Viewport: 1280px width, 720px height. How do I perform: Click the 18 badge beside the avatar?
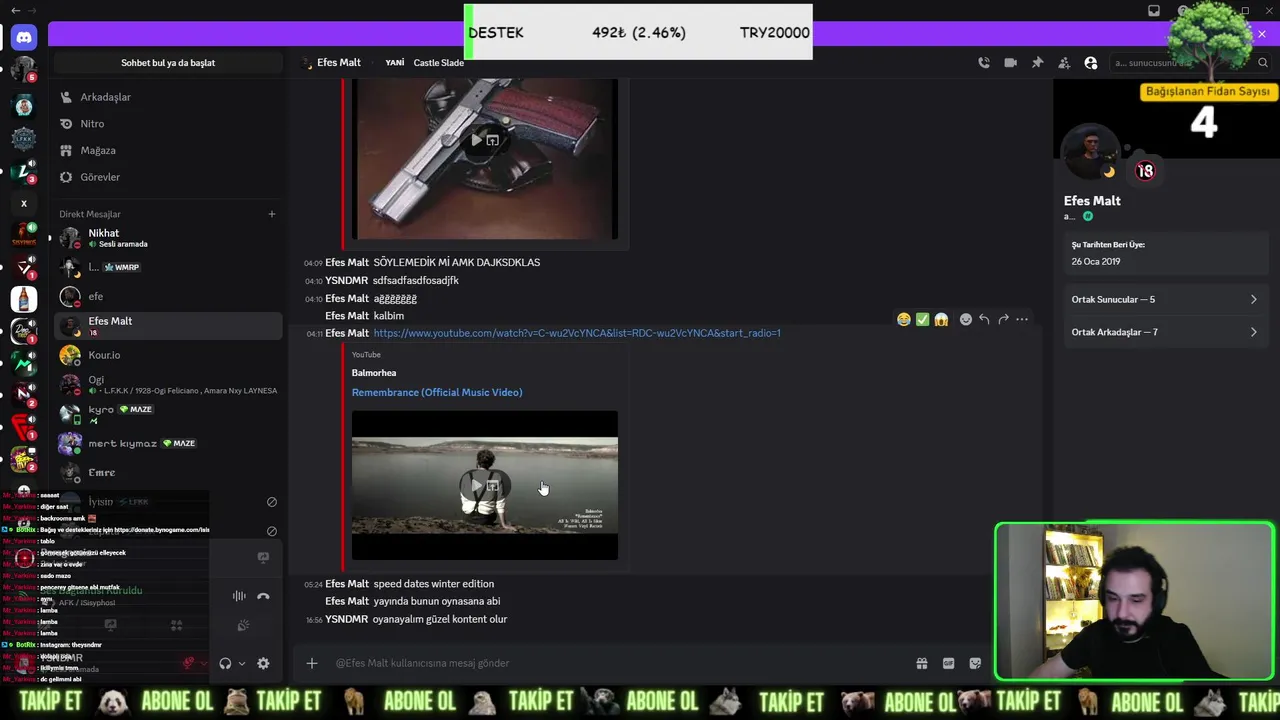(1145, 171)
